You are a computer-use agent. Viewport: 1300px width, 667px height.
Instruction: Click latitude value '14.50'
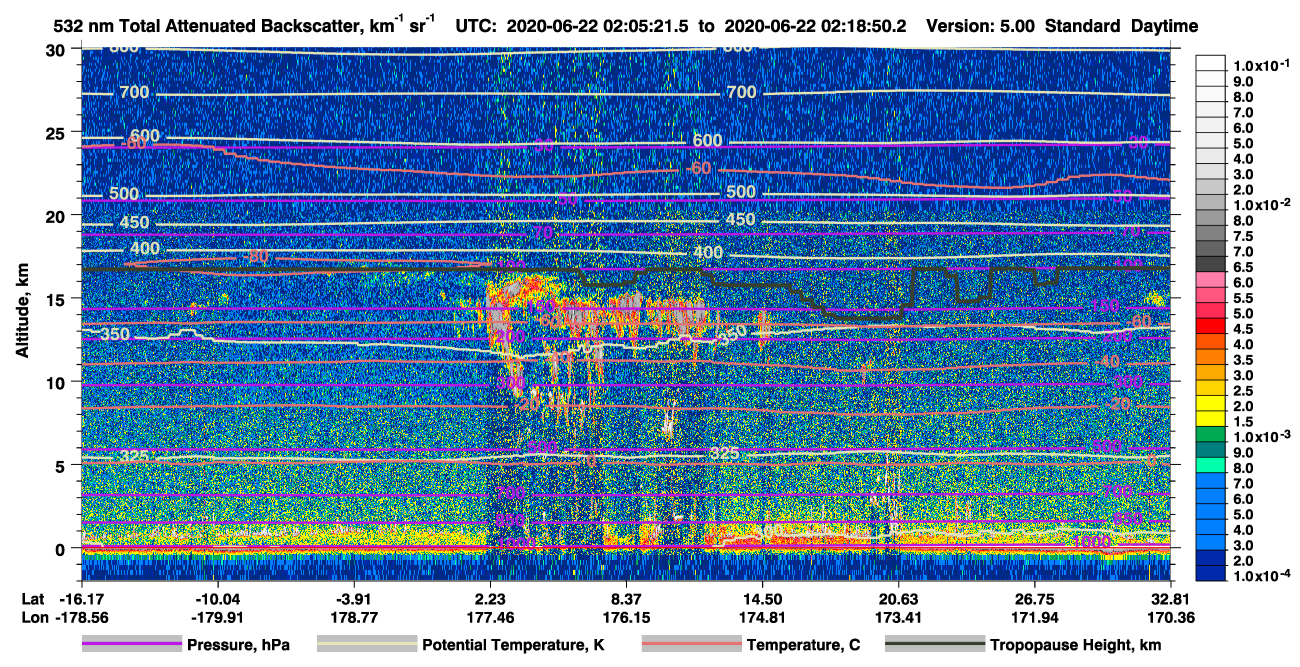click(x=763, y=598)
